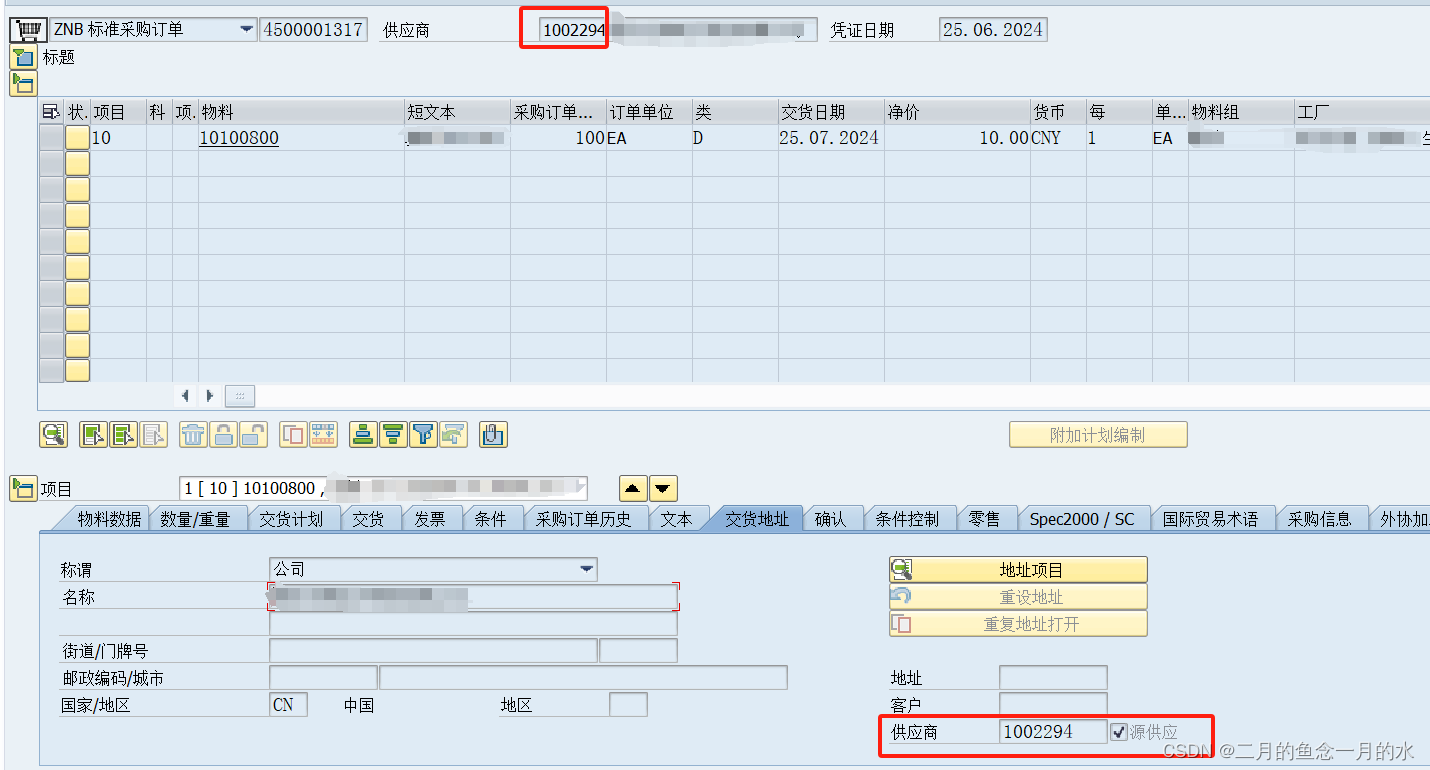The width and height of the screenshot is (1430, 770).
Task: Click the table scroll right arrow
Action: pyautogui.click(x=210, y=396)
